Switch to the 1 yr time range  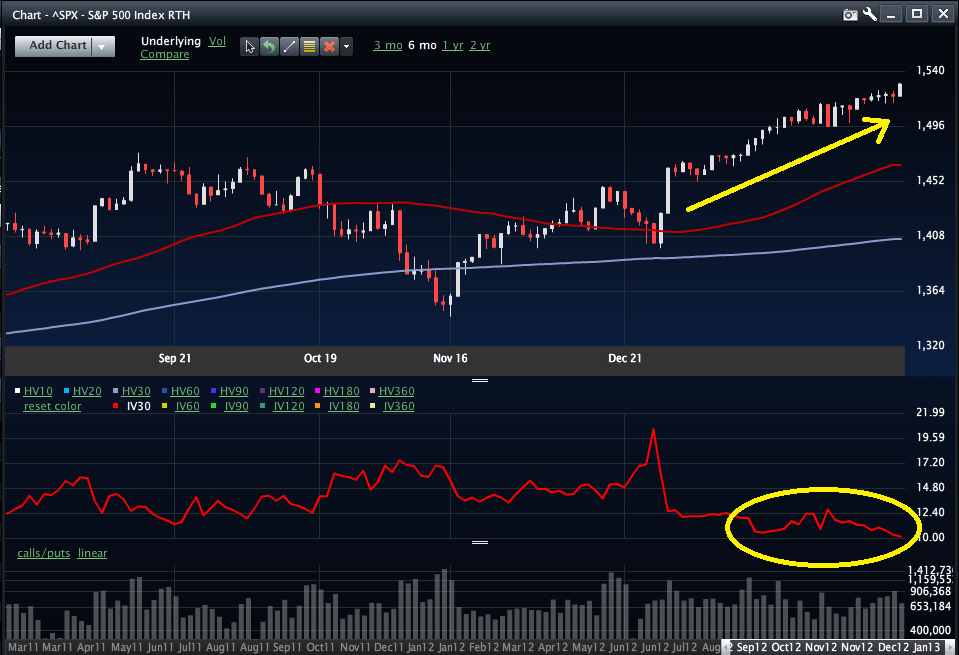click(452, 45)
